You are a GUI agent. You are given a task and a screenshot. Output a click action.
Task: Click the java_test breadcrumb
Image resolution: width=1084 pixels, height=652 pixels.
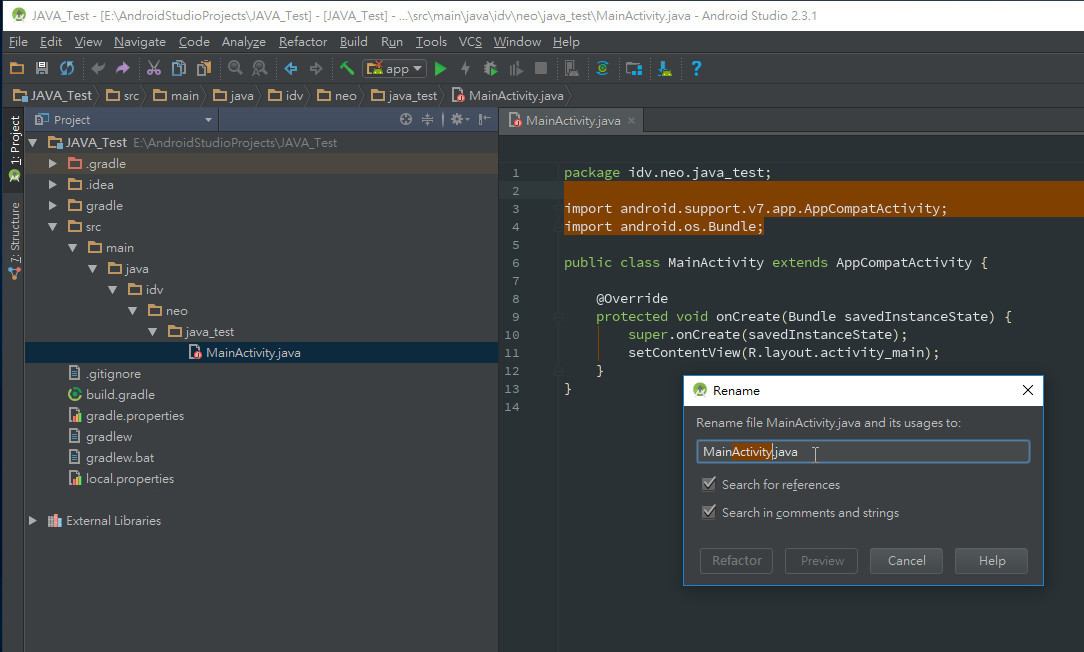pos(404,95)
